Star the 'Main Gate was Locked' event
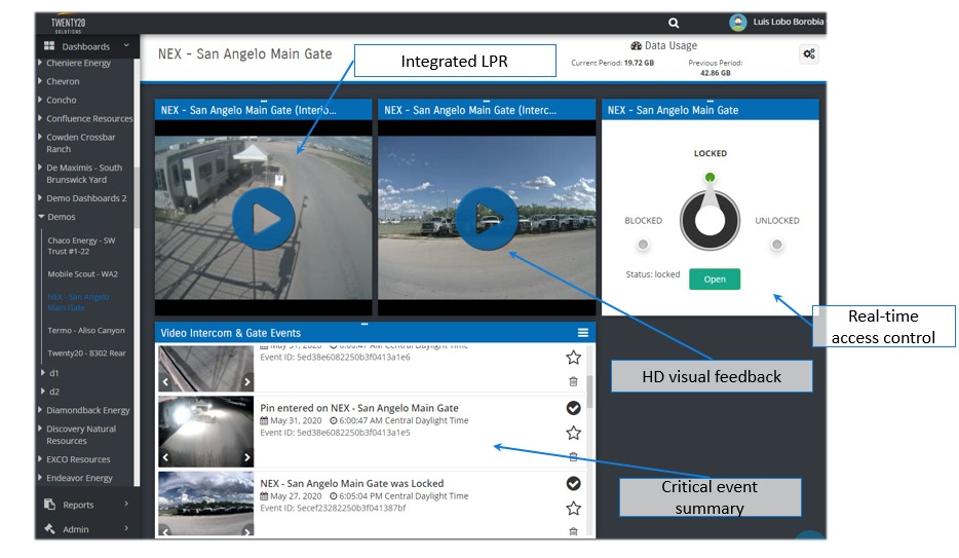The image size is (959, 558). click(573, 508)
